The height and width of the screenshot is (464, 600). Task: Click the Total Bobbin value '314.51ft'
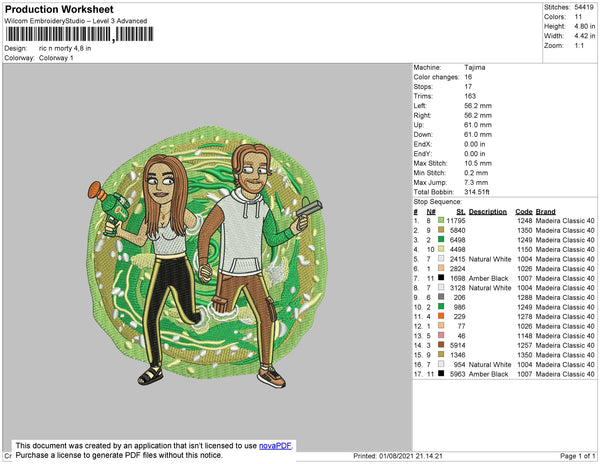(x=477, y=192)
